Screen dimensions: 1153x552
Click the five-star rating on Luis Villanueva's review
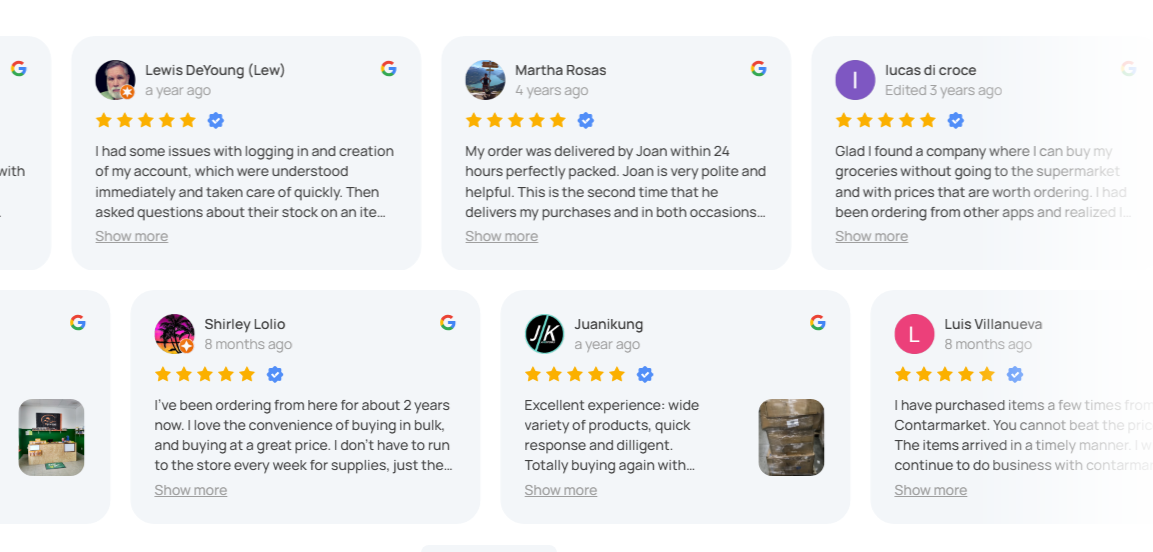click(x=944, y=375)
